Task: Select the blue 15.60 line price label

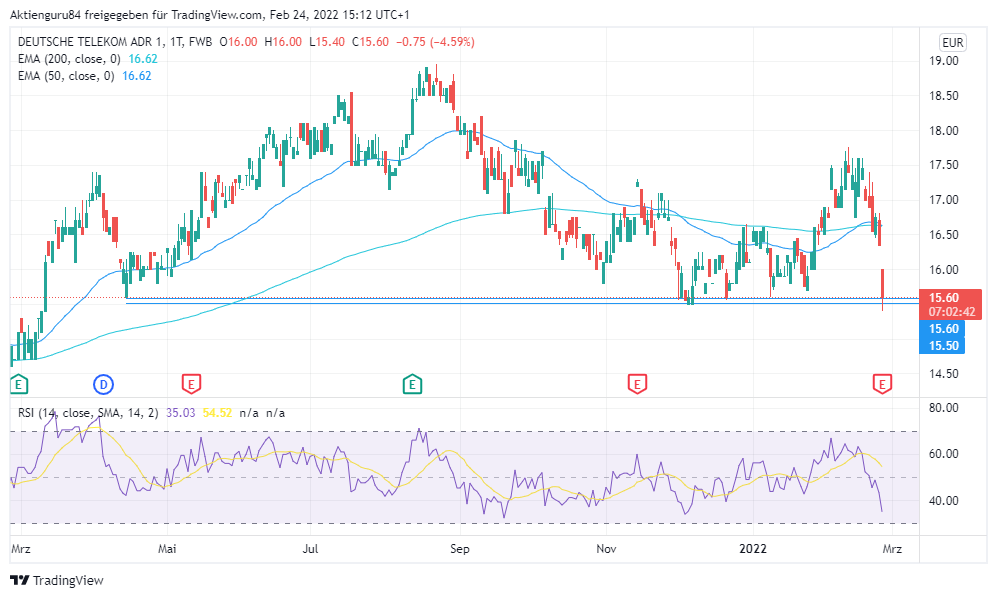Action: click(944, 329)
